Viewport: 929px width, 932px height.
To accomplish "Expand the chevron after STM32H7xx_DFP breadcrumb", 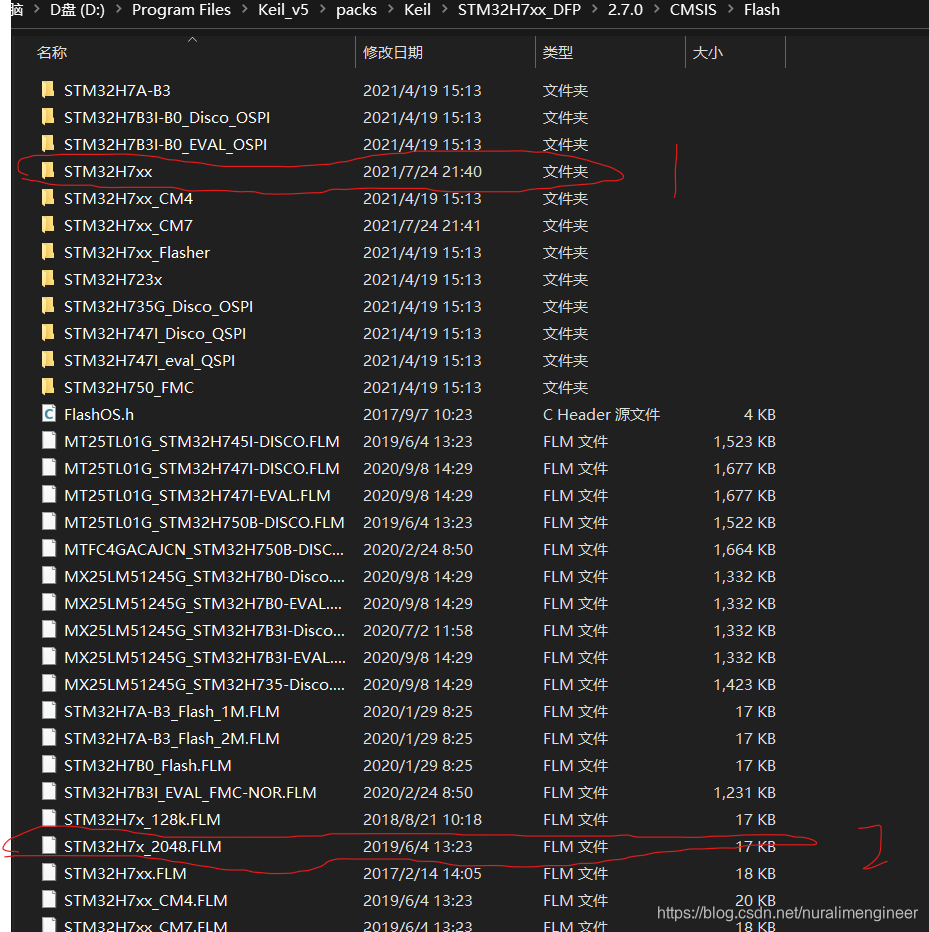I will [594, 10].
